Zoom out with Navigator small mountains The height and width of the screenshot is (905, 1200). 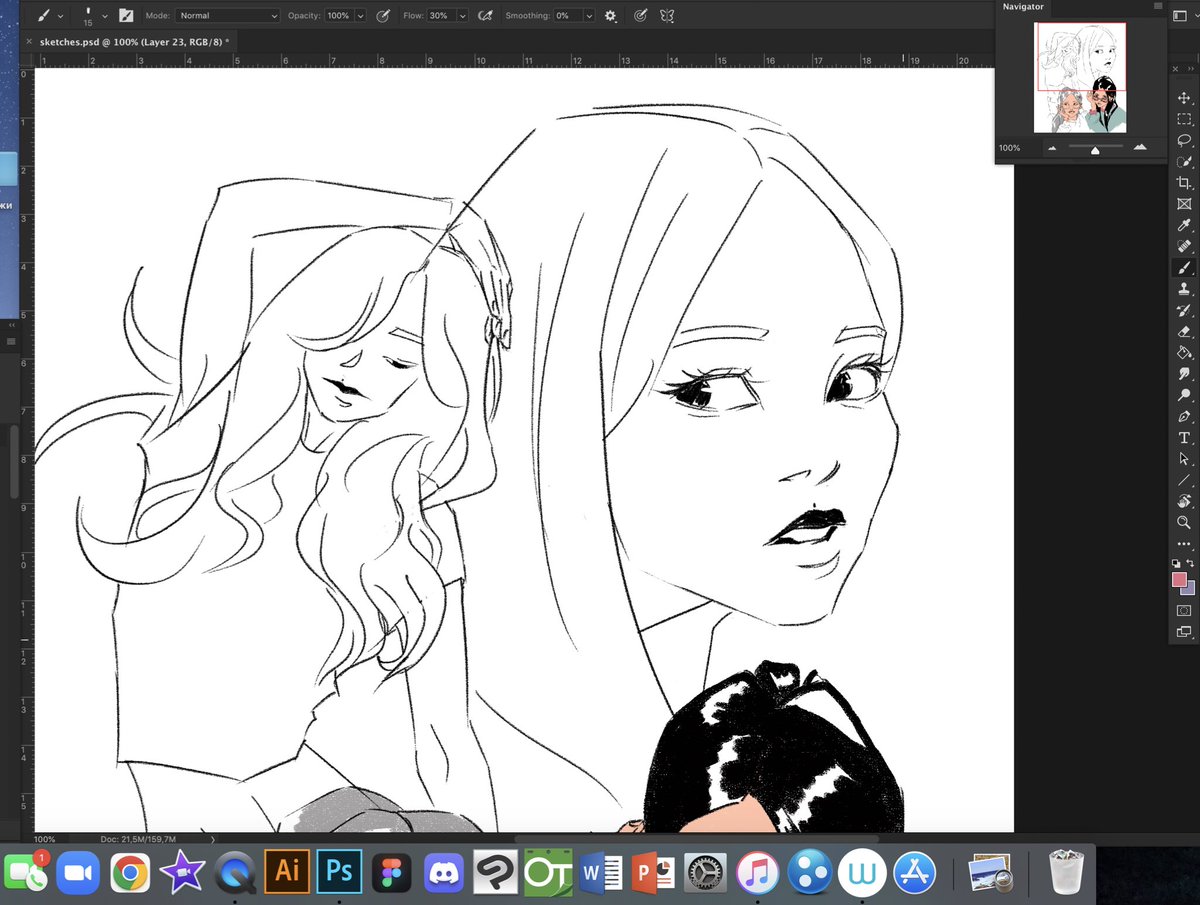click(1052, 148)
